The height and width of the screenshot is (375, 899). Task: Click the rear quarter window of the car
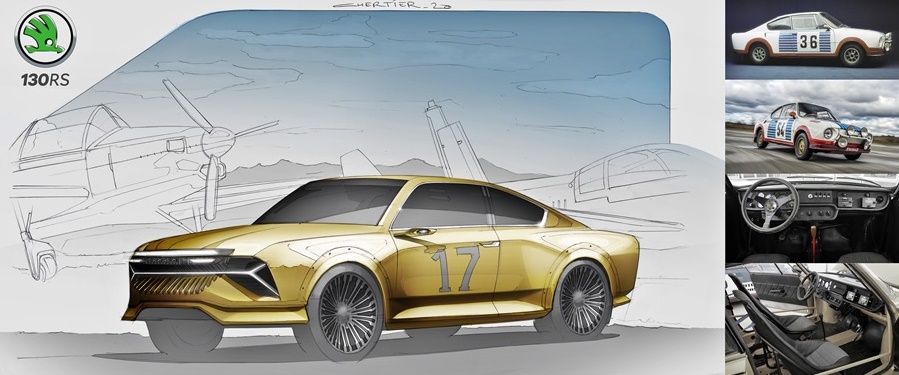(x=517, y=206)
